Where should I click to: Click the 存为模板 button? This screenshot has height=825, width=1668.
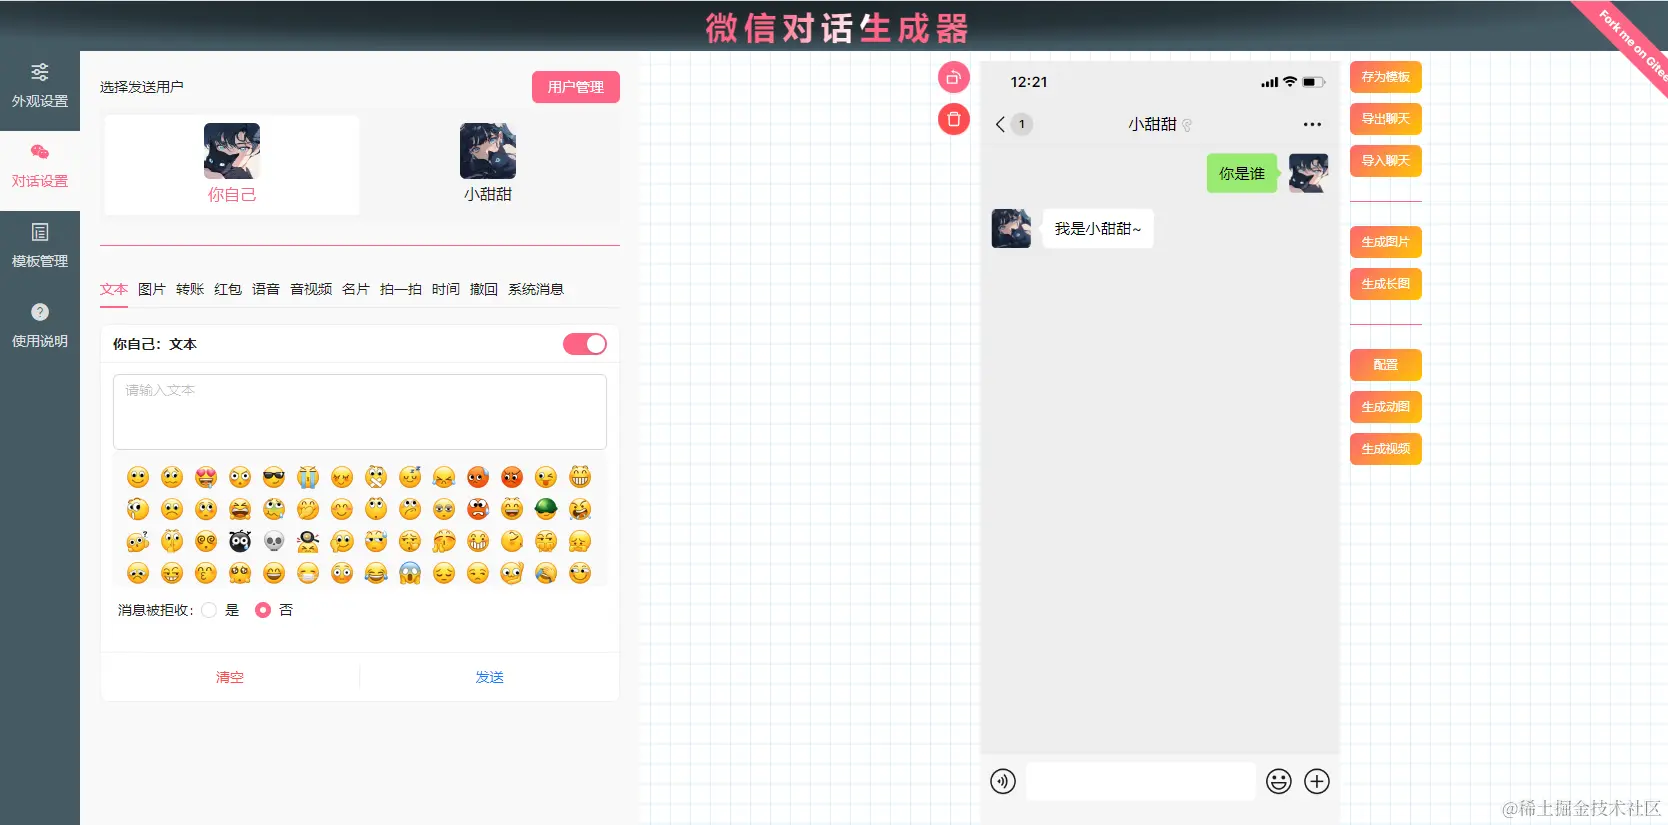pyautogui.click(x=1386, y=77)
